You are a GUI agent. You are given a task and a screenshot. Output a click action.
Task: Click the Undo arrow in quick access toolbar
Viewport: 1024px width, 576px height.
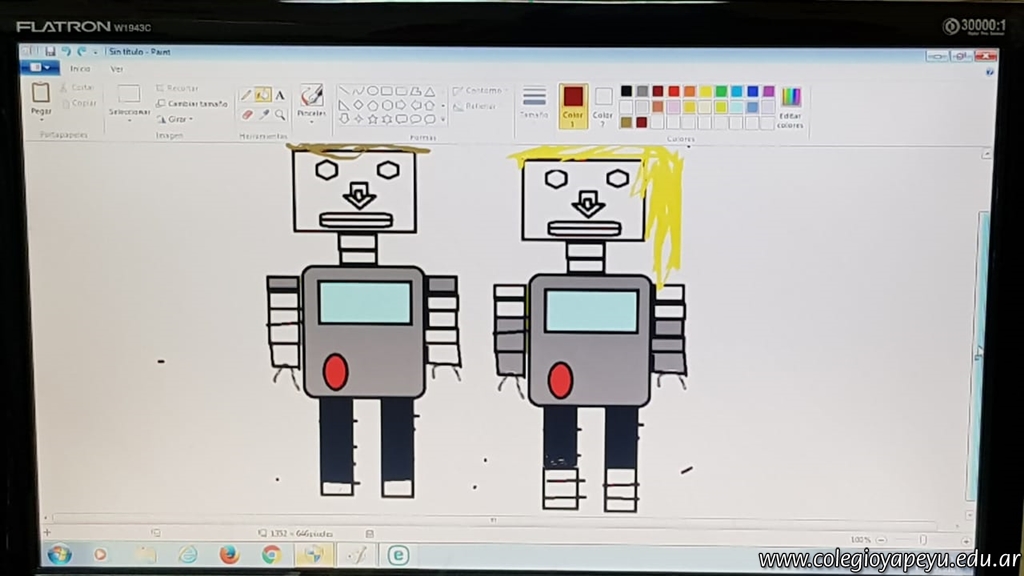coord(65,51)
